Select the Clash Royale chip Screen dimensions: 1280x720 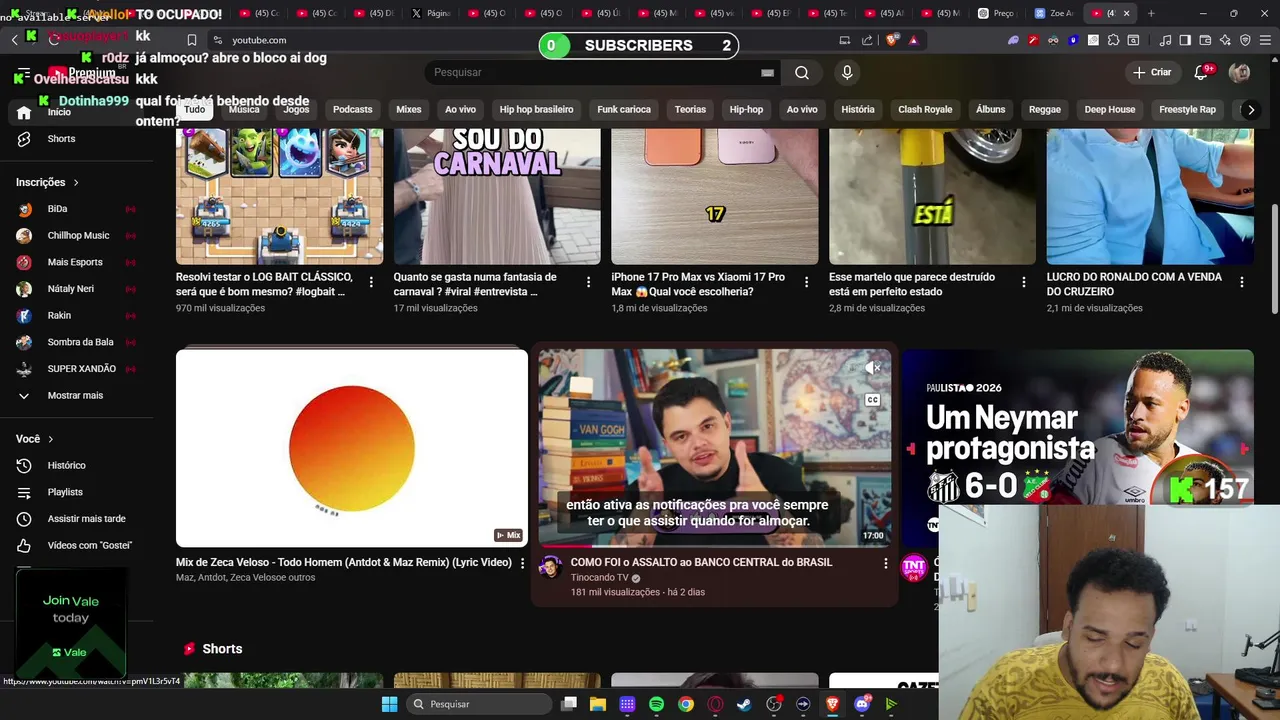[925, 109]
